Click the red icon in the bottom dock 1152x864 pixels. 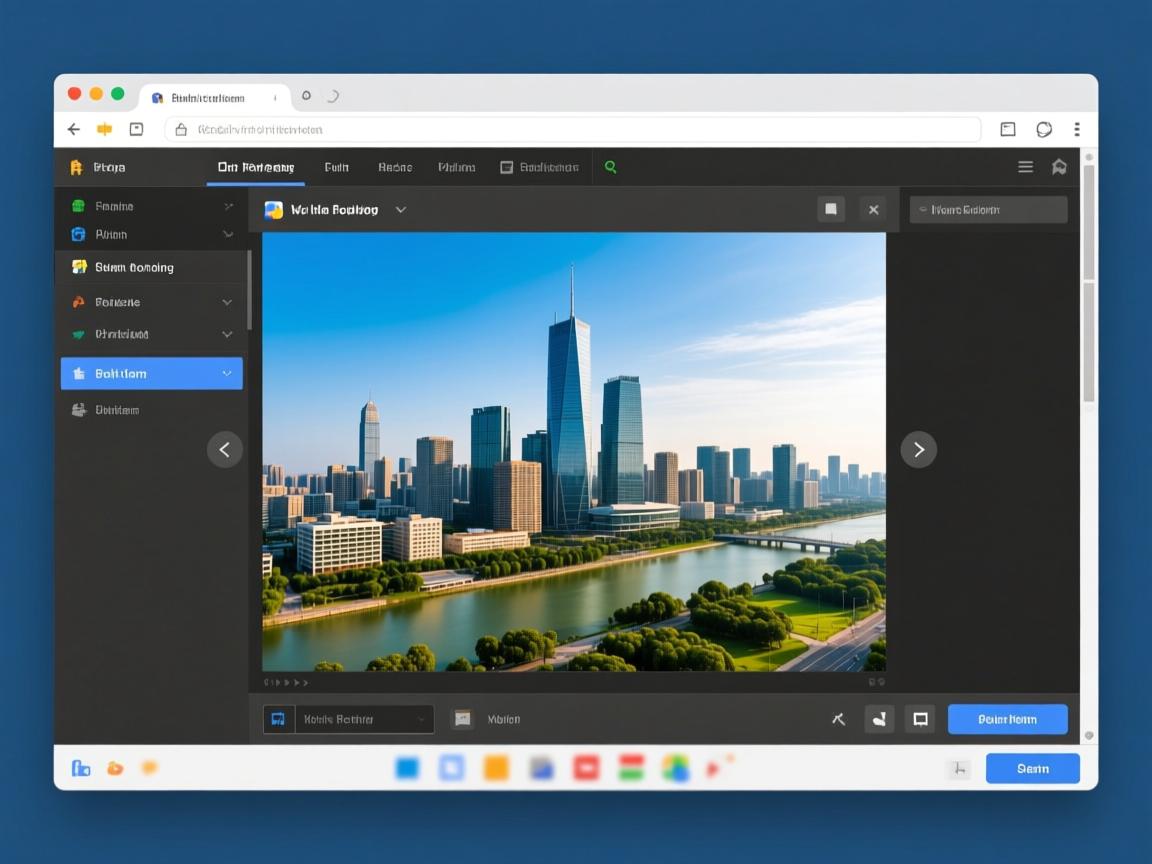585,768
